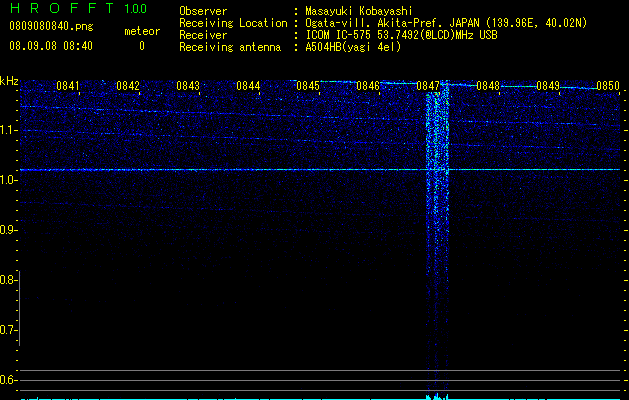Select the 0.9 kHz axis label
Viewport: 629px width, 400px height.
(8, 230)
